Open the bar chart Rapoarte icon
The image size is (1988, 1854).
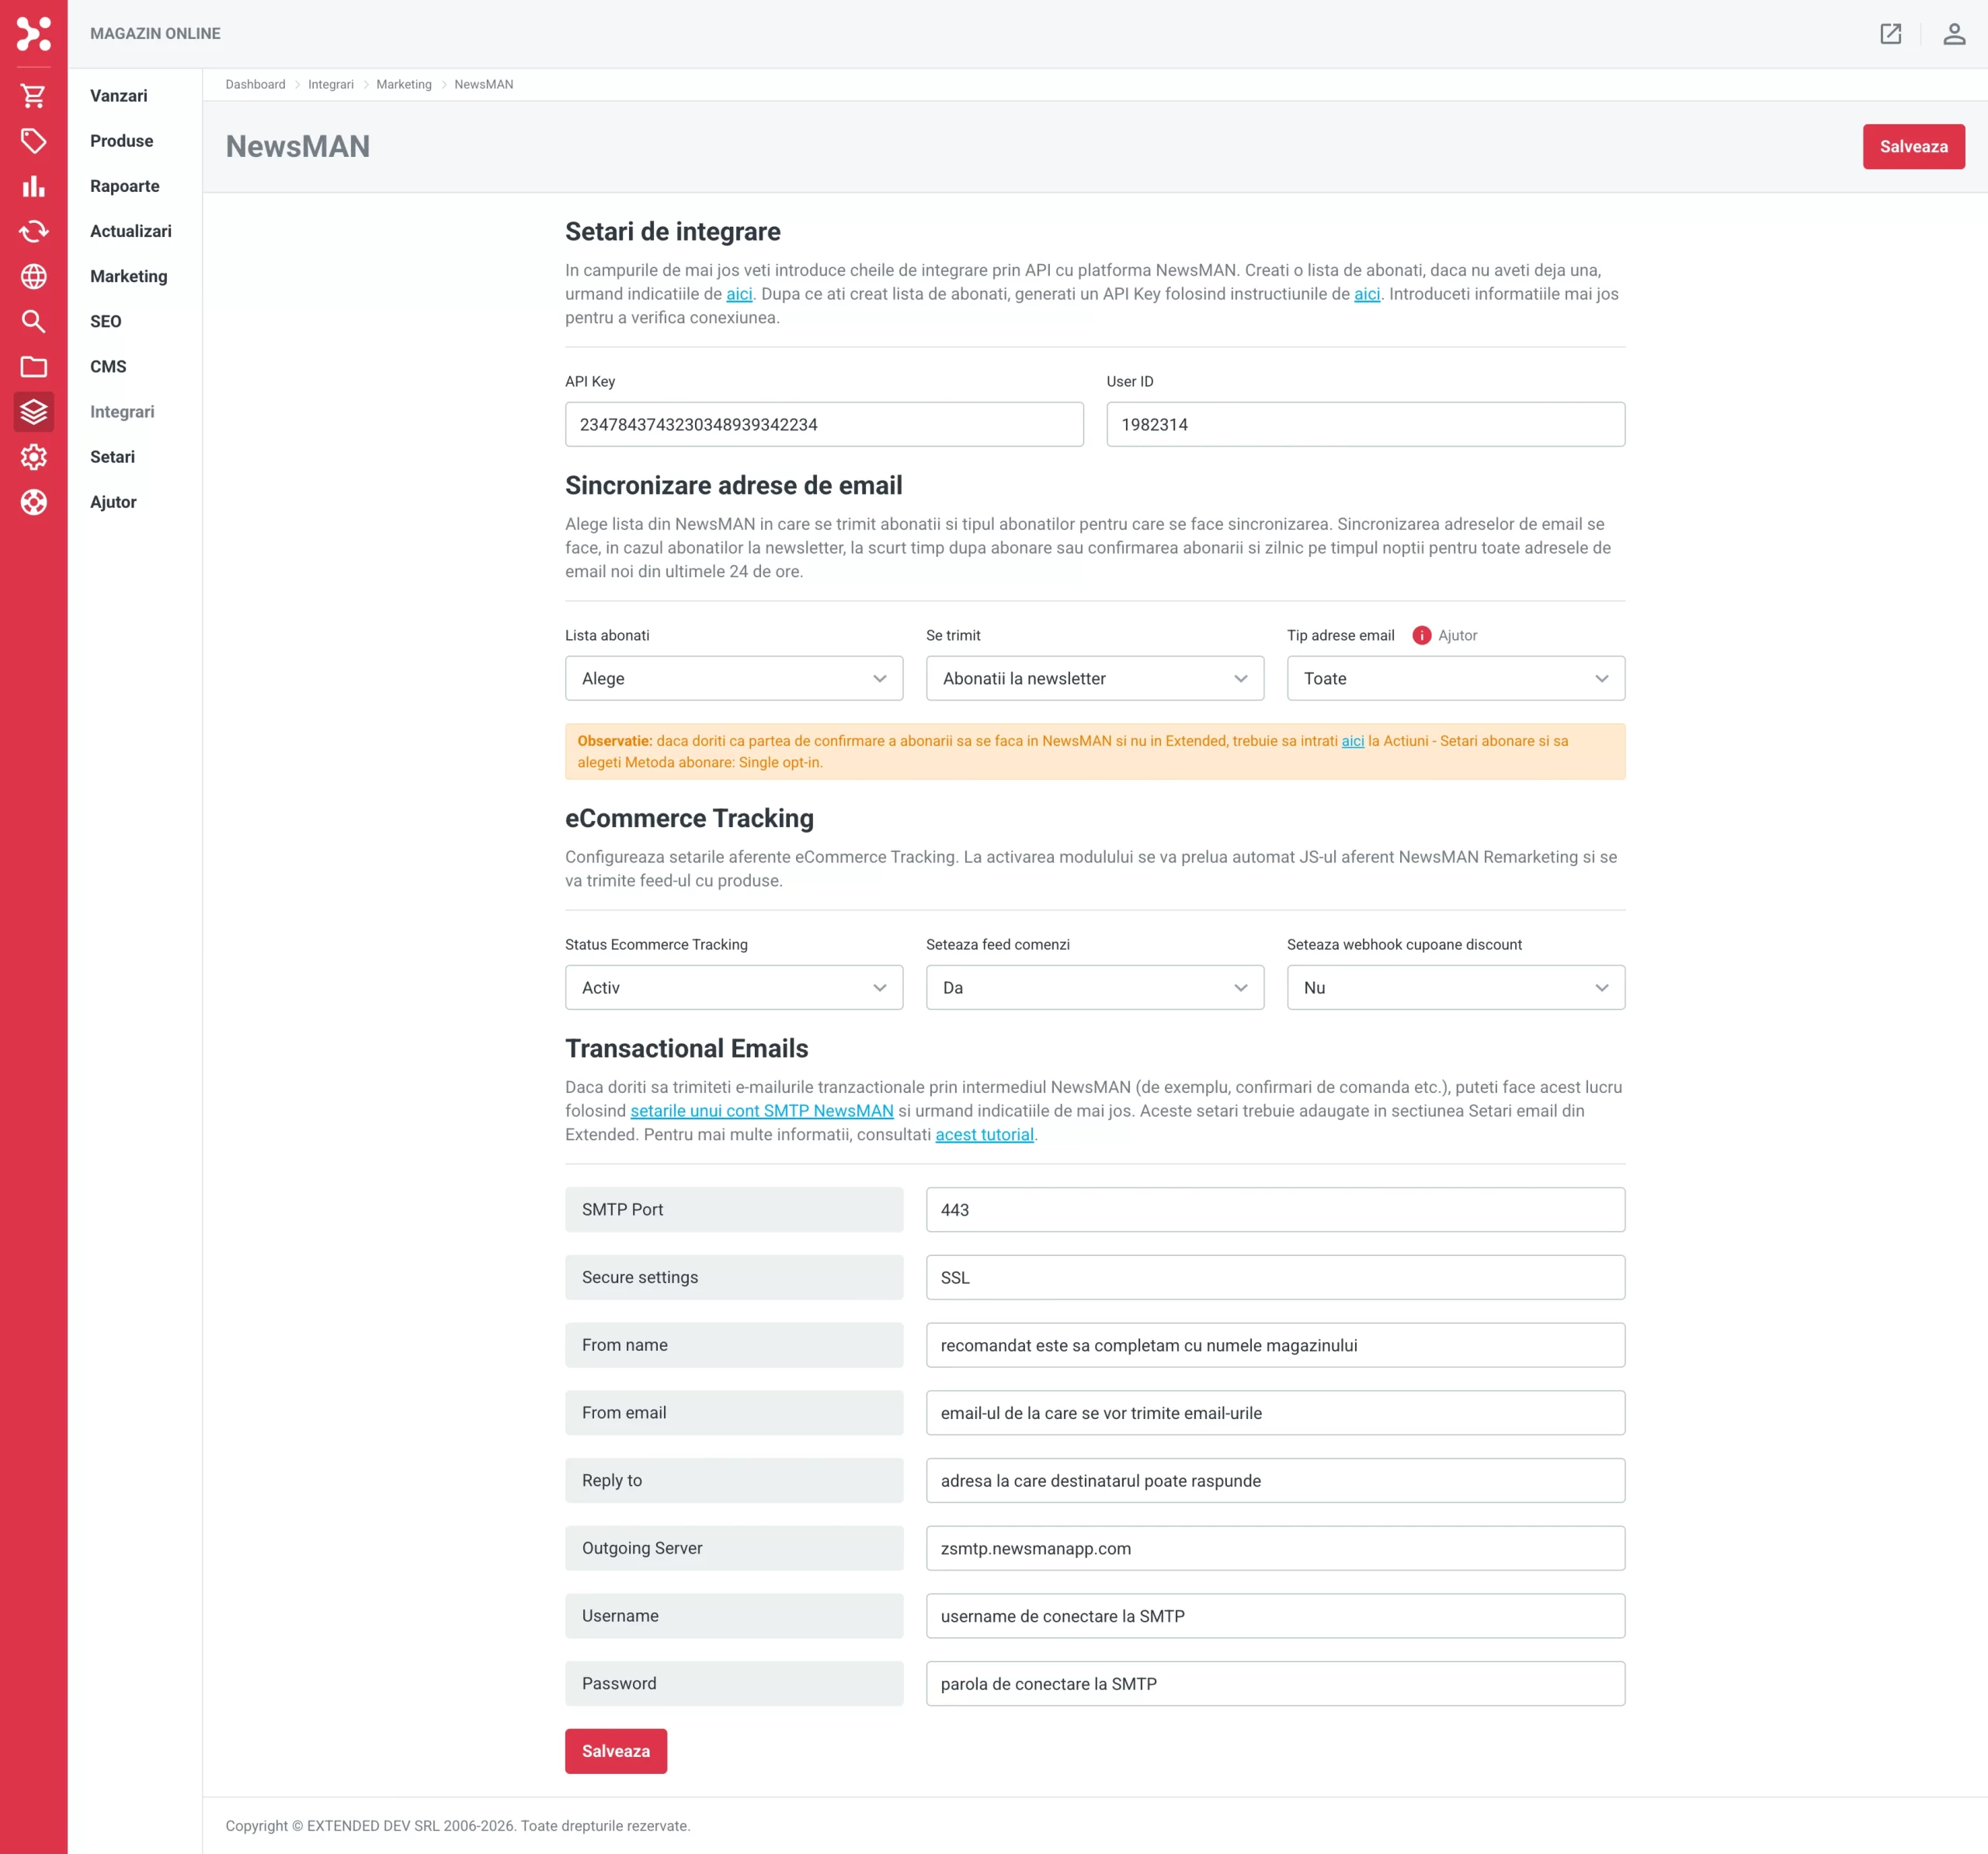click(33, 186)
